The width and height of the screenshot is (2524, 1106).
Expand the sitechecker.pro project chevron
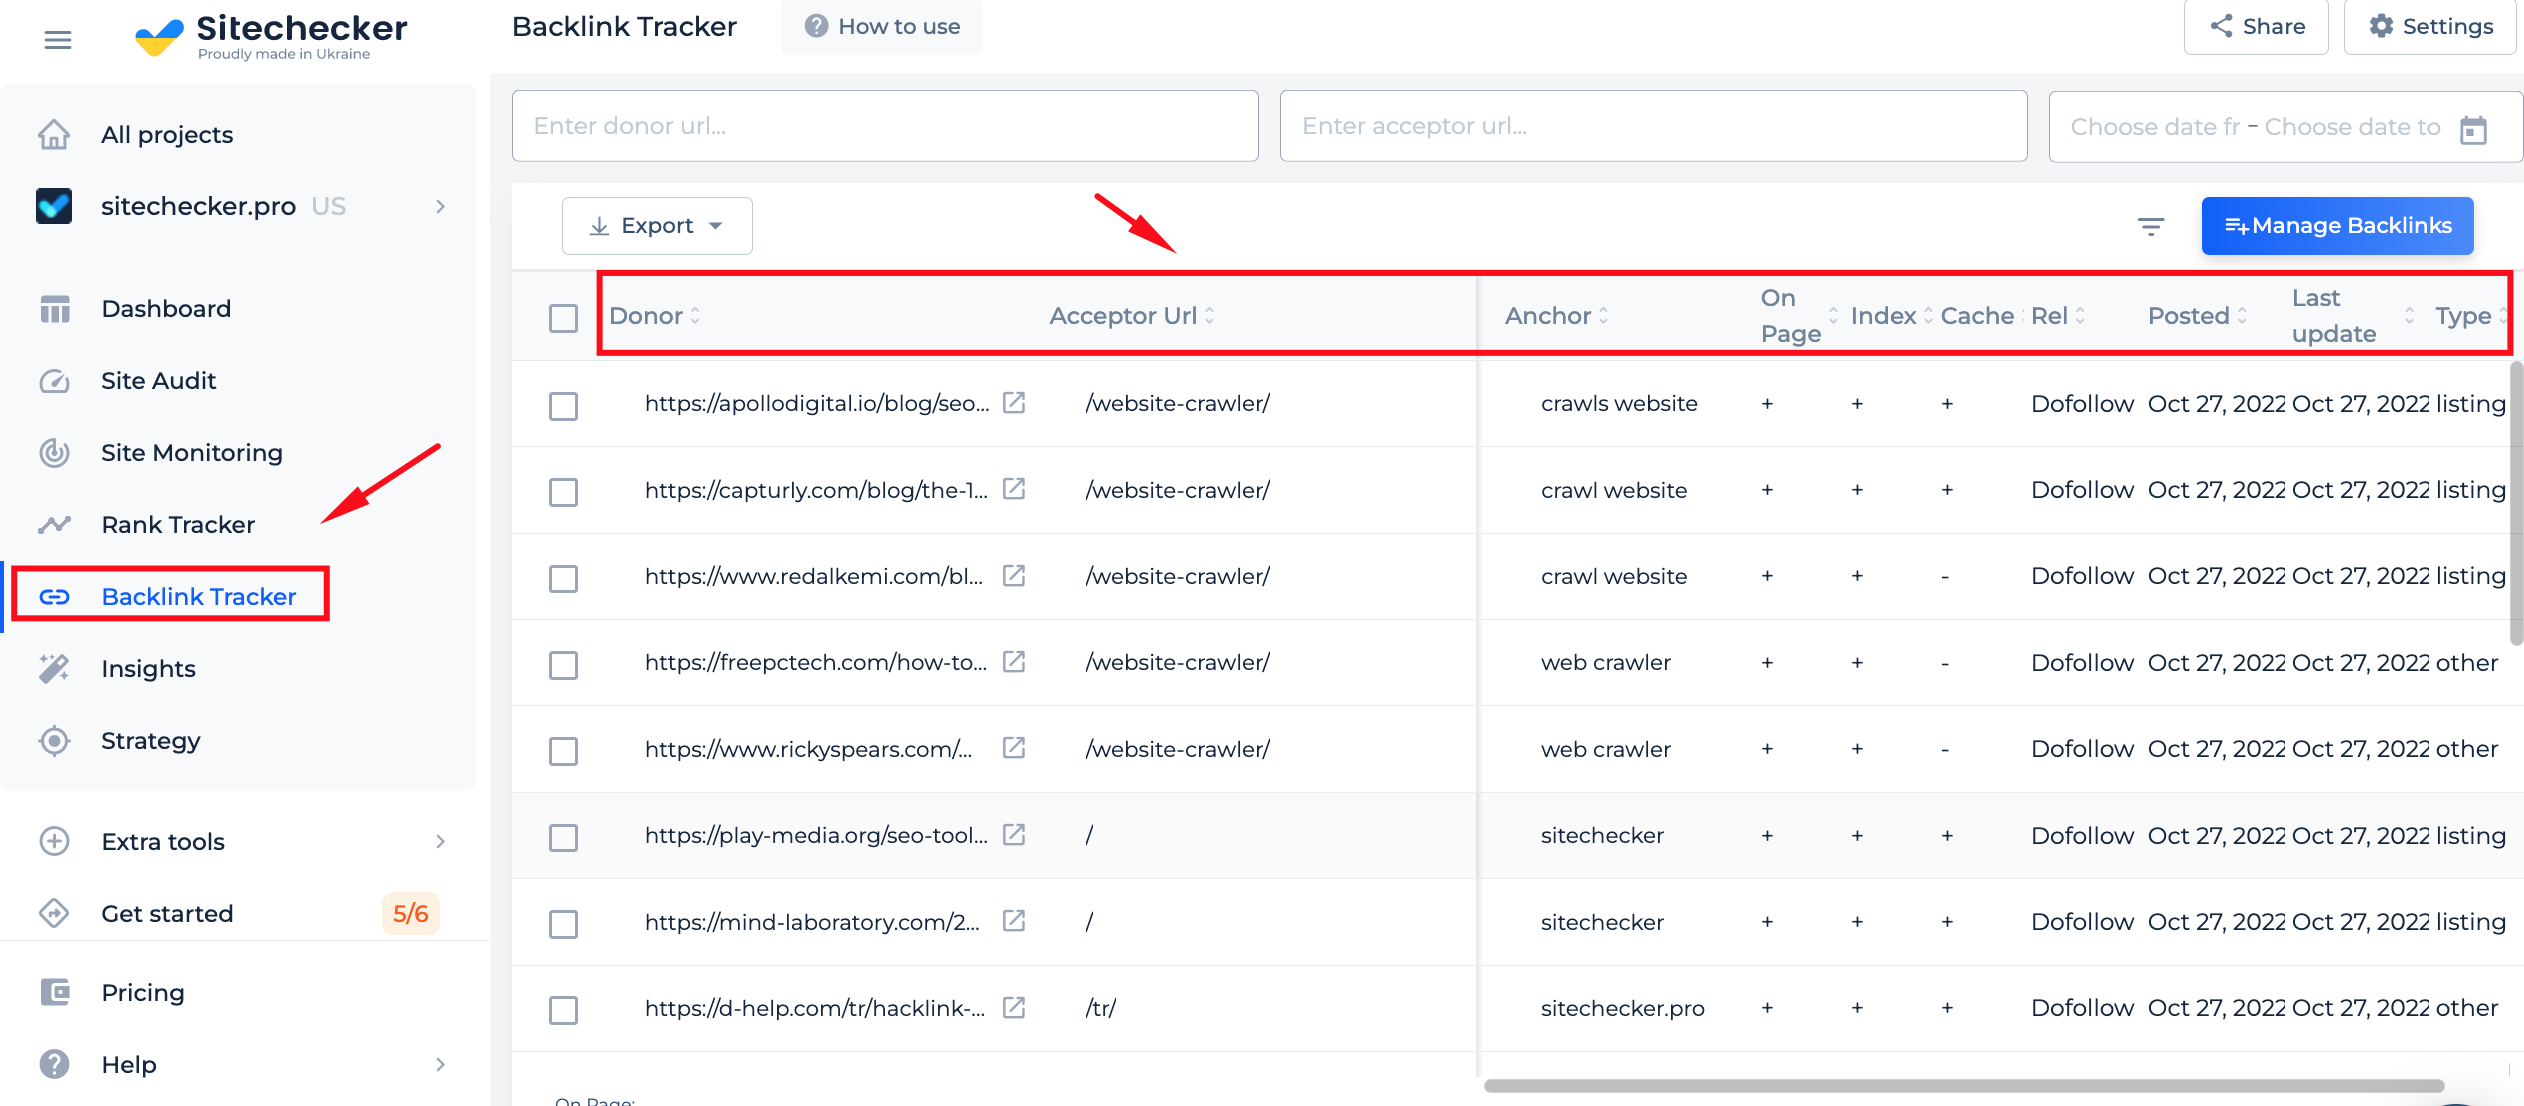[441, 206]
